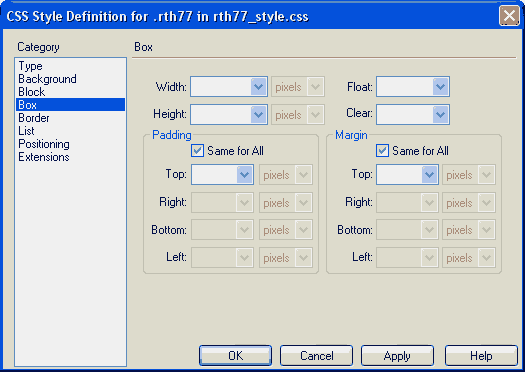This screenshot has width=525, height=372.
Task: Select the Type category
Action: [30, 66]
